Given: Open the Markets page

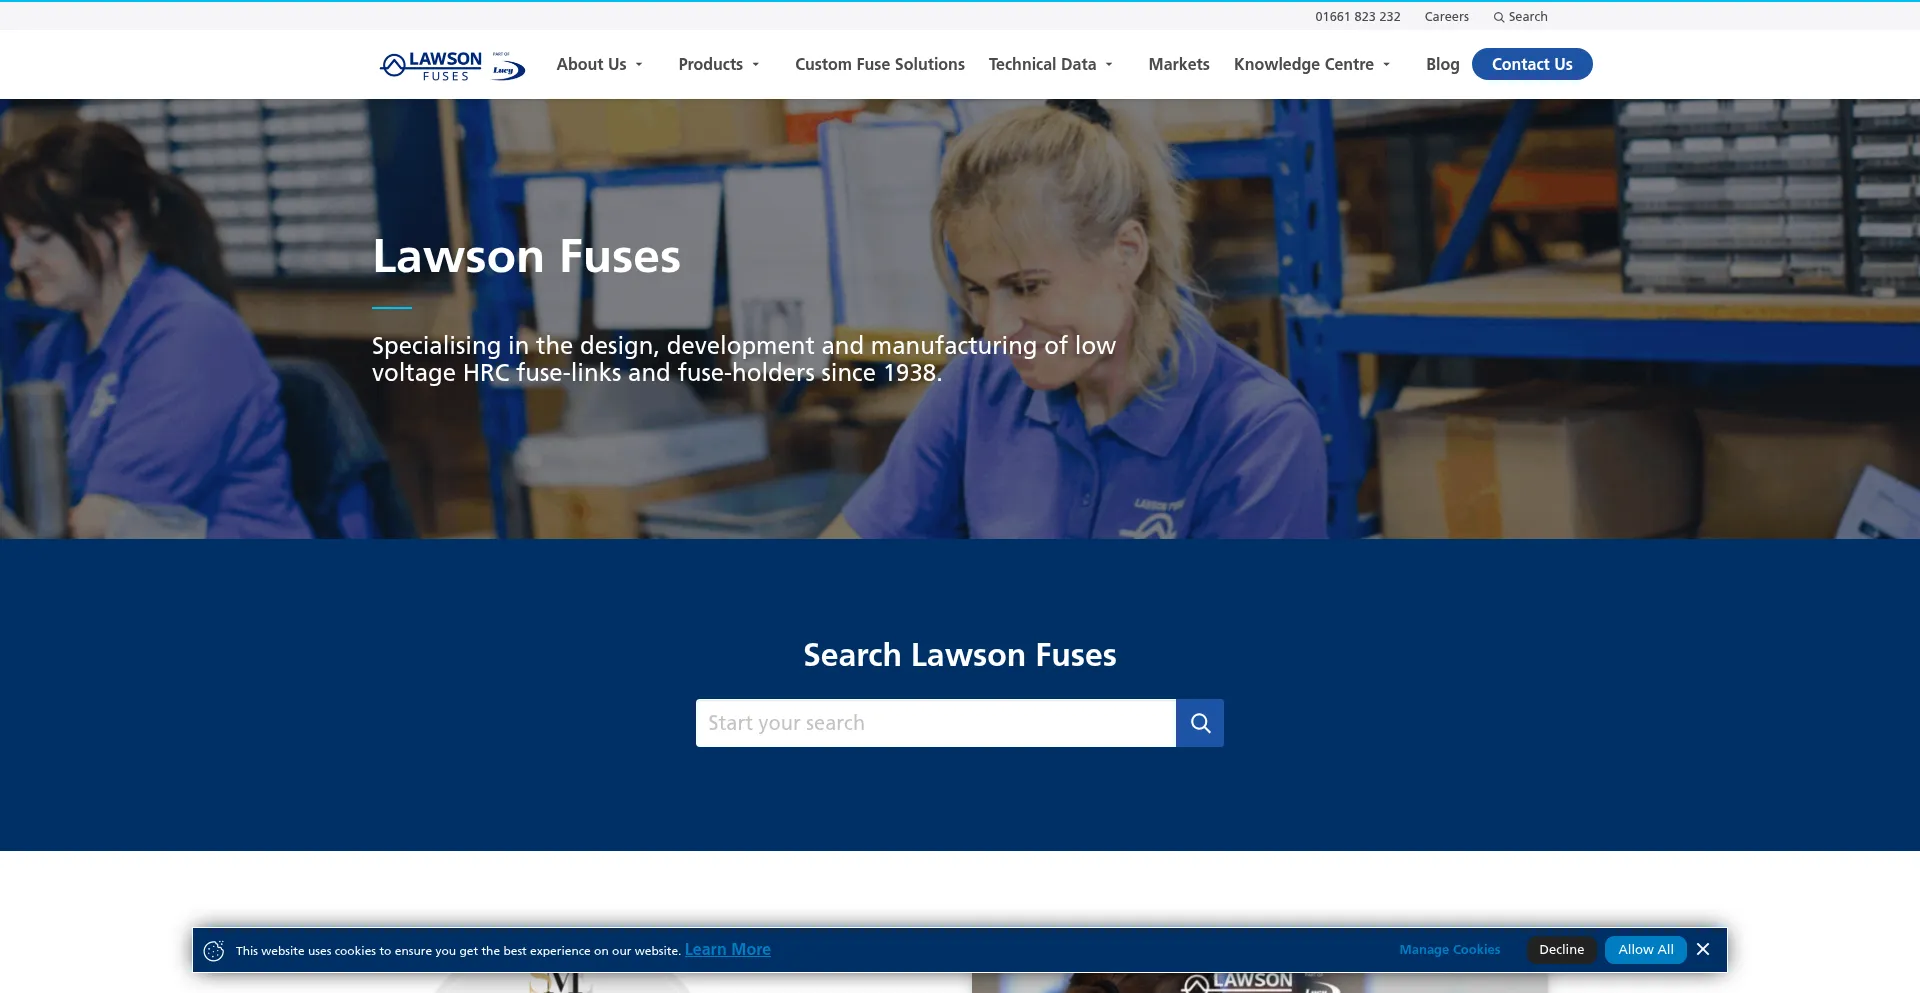Looking at the screenshot, I should click(1179, 64).
